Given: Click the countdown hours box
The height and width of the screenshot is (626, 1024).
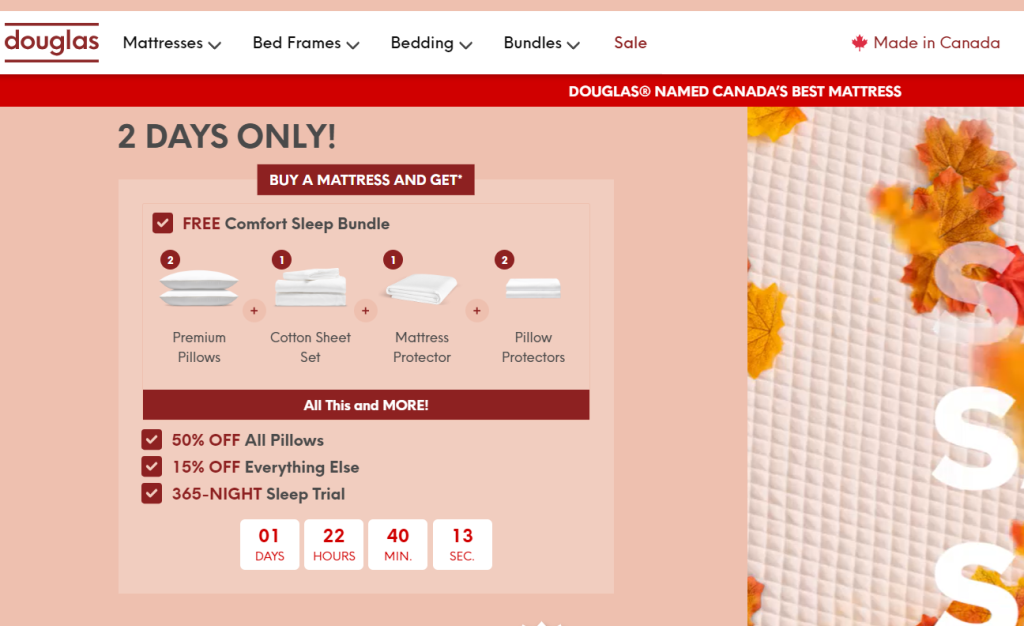Looking at the screenshot, I should pos(334,544).
